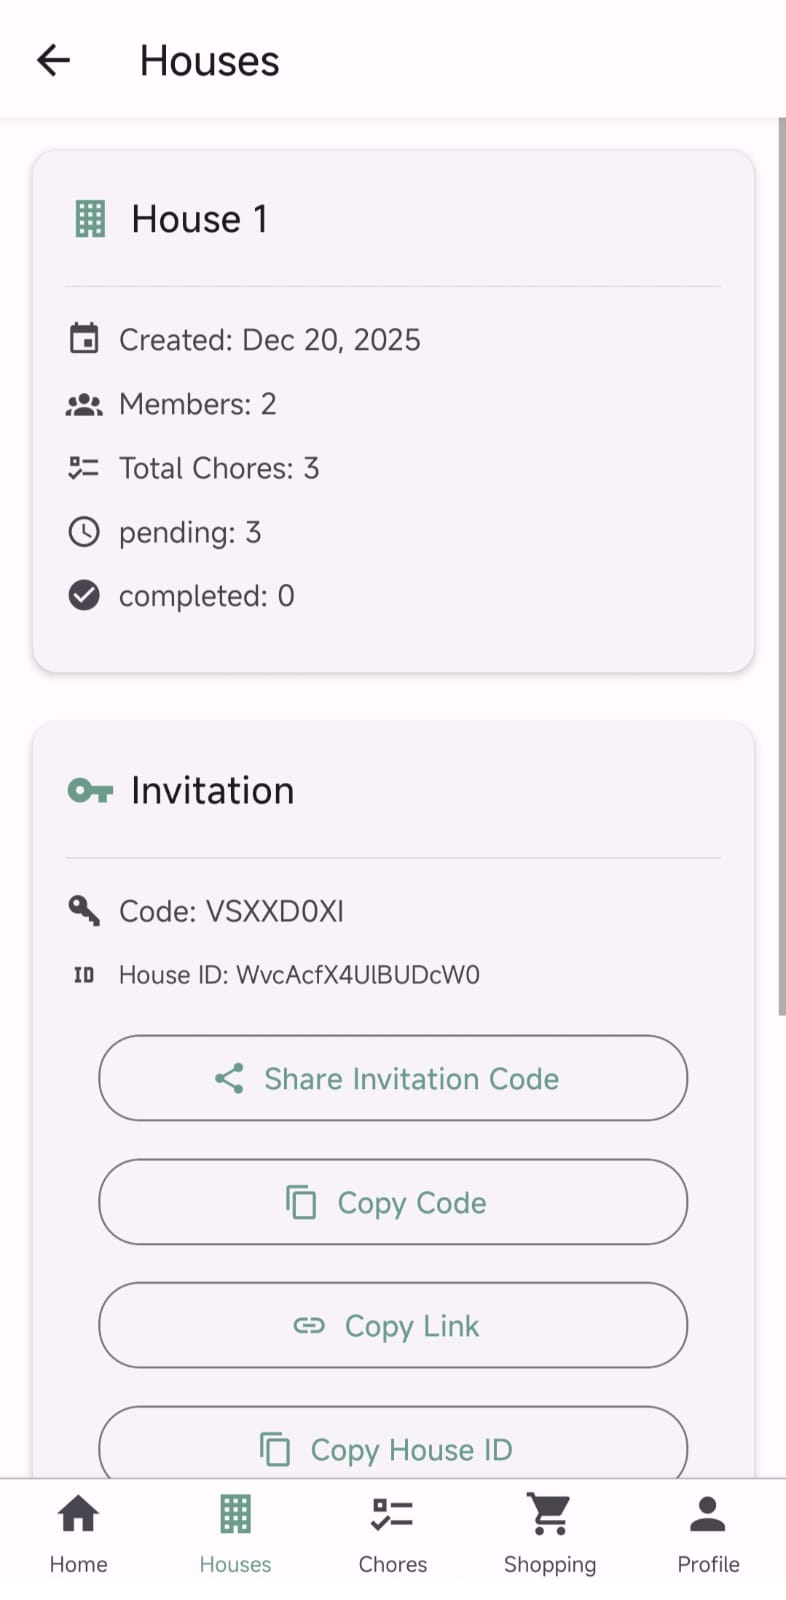Screen dimensions: 786x1600
Task: Click the green Invitation key icon
Action: (x=90, y=791)
